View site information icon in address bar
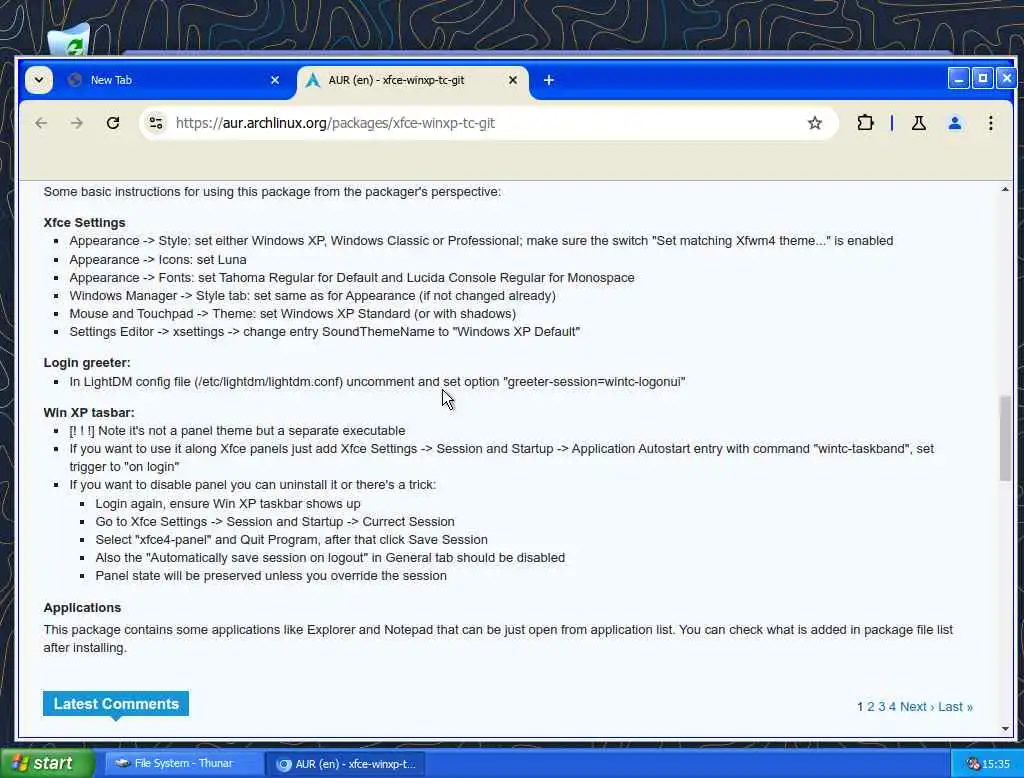 pos(156,123)
